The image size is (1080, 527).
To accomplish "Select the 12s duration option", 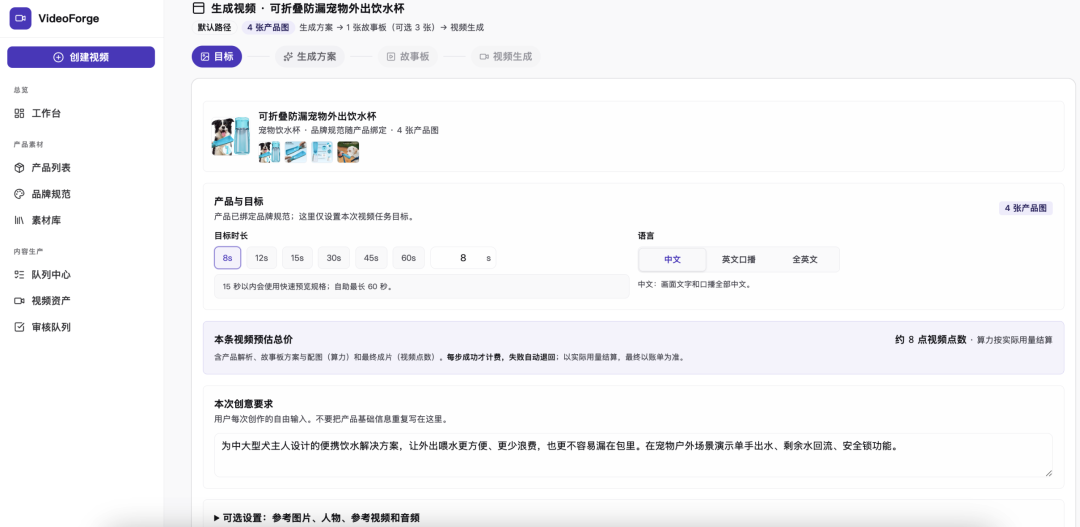I will [x=262, y=258].
